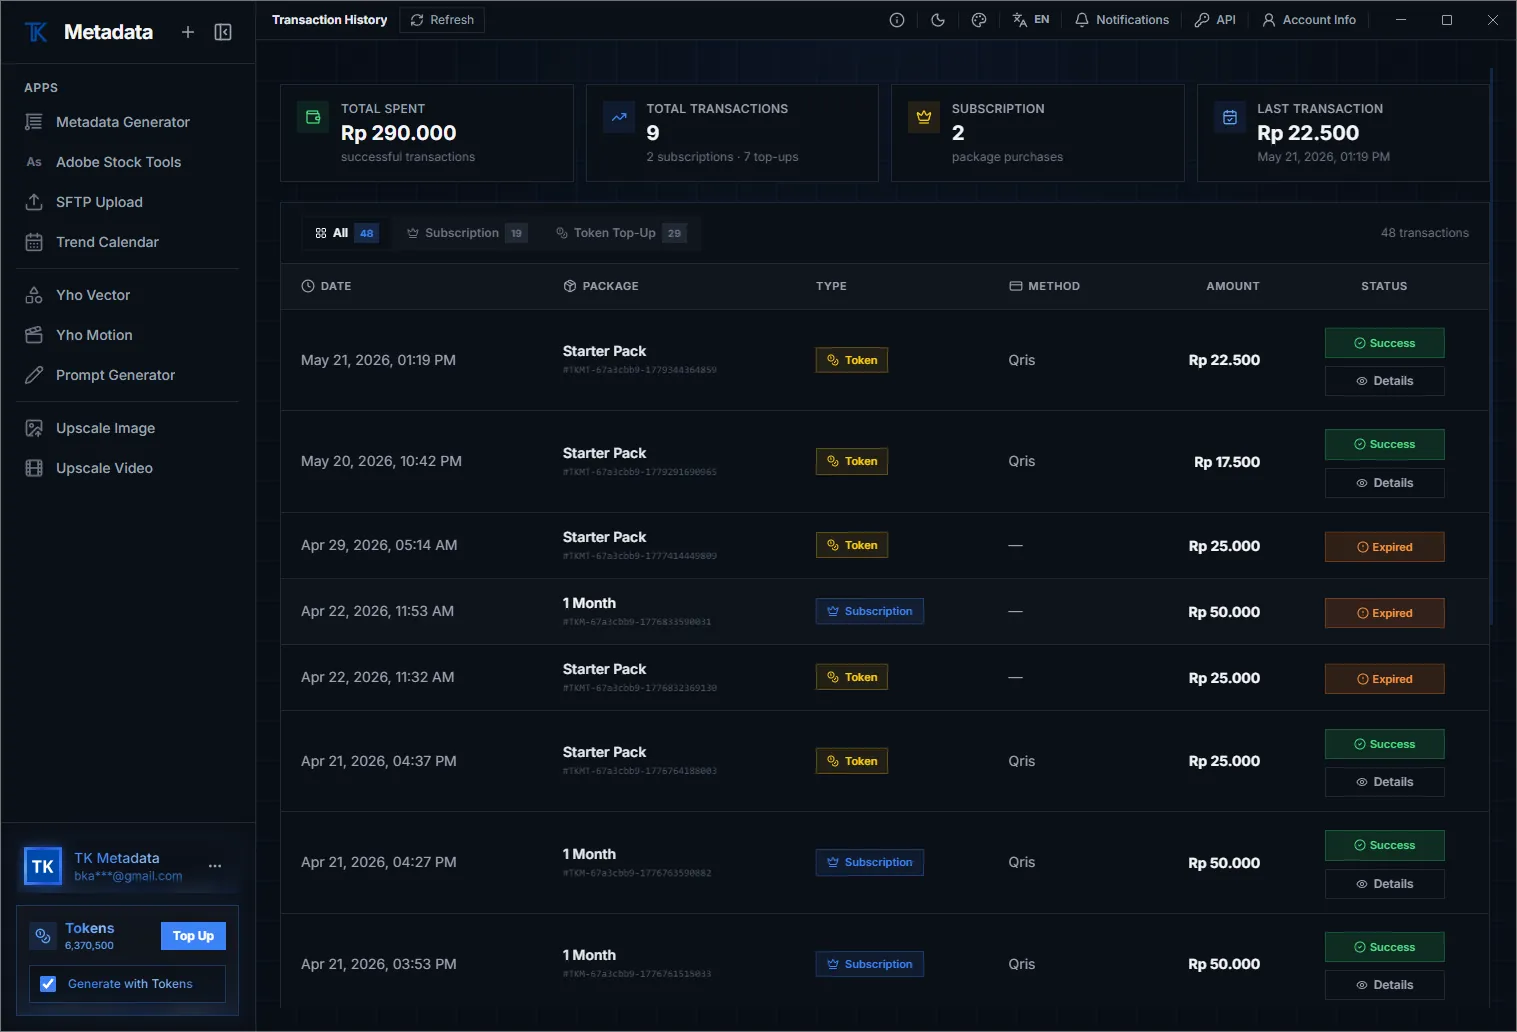Screen dimensions: 1517x1032
Task: Open Adobe Stock Tools
Action: pyautogui.click(x=128, y=162)
